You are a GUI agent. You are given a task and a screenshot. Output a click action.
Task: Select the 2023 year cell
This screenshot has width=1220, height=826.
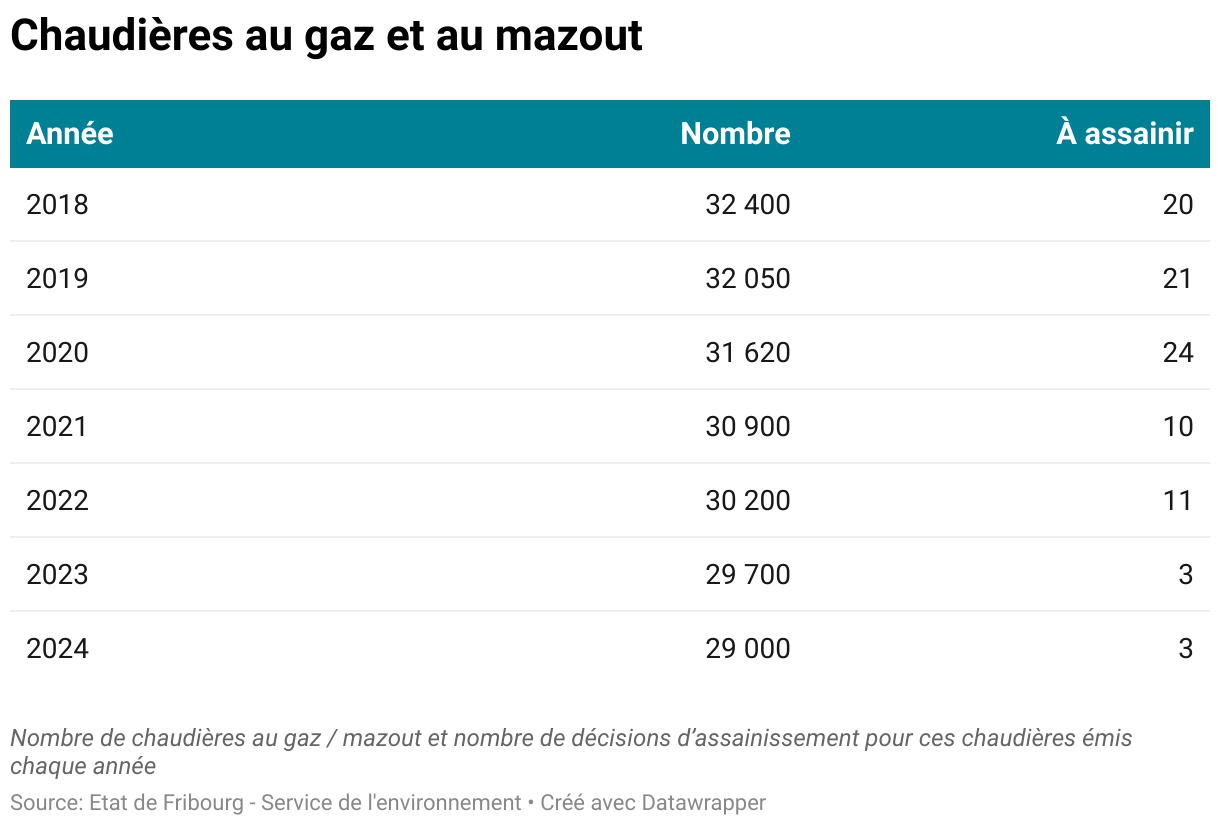[x=57, y=575]
